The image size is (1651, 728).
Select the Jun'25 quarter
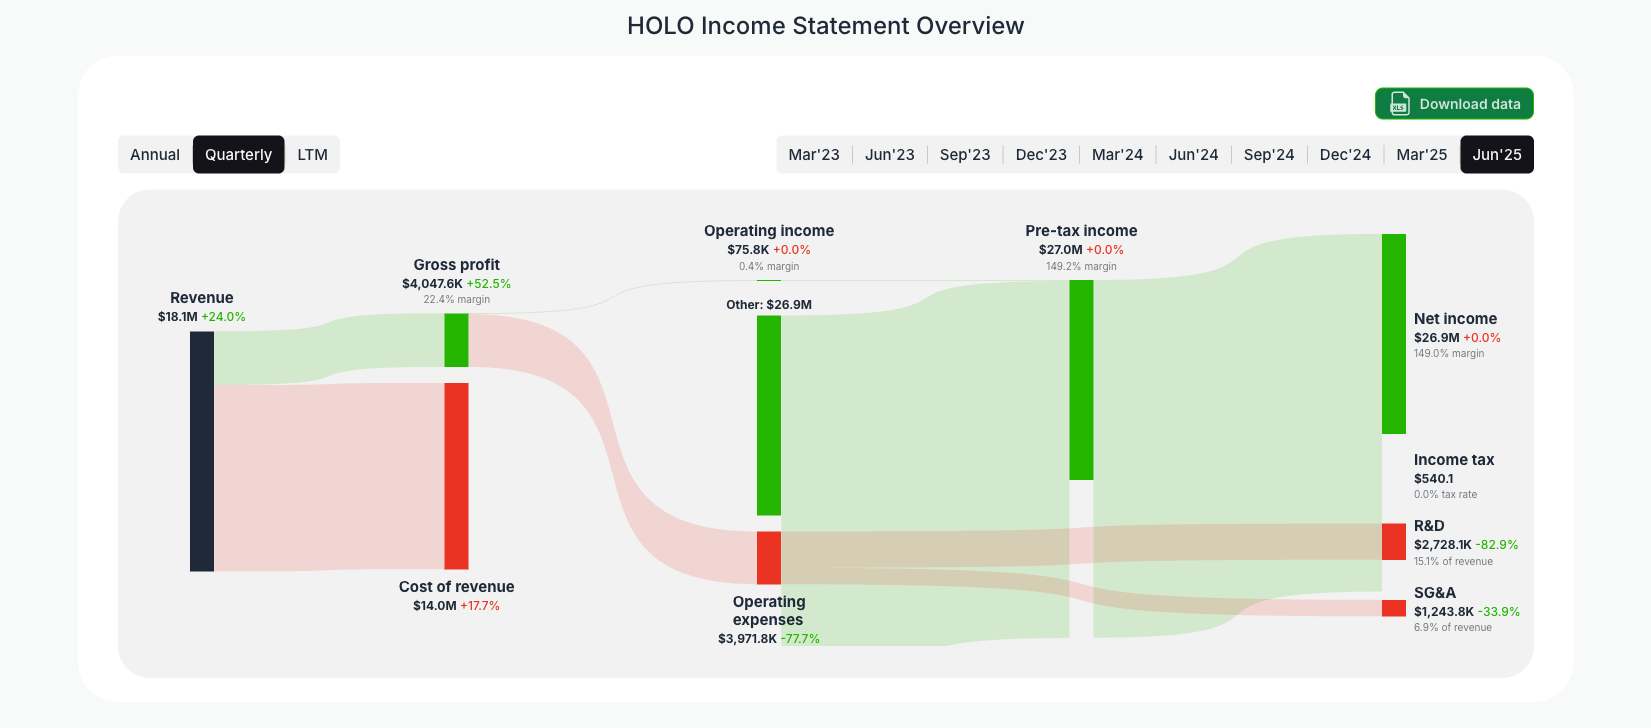pos(1497,155)
